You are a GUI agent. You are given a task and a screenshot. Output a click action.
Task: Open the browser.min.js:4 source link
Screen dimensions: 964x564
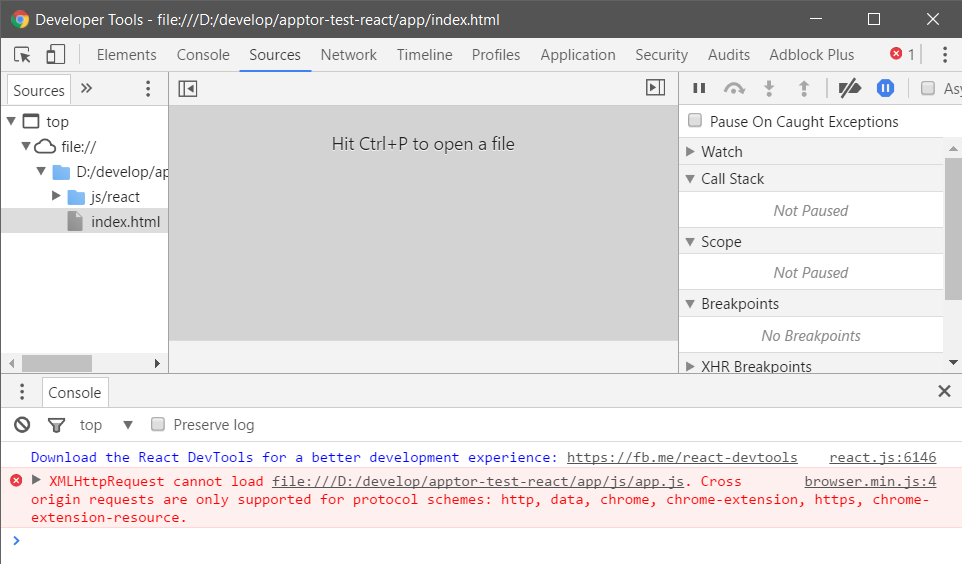(x=870, y=482)
